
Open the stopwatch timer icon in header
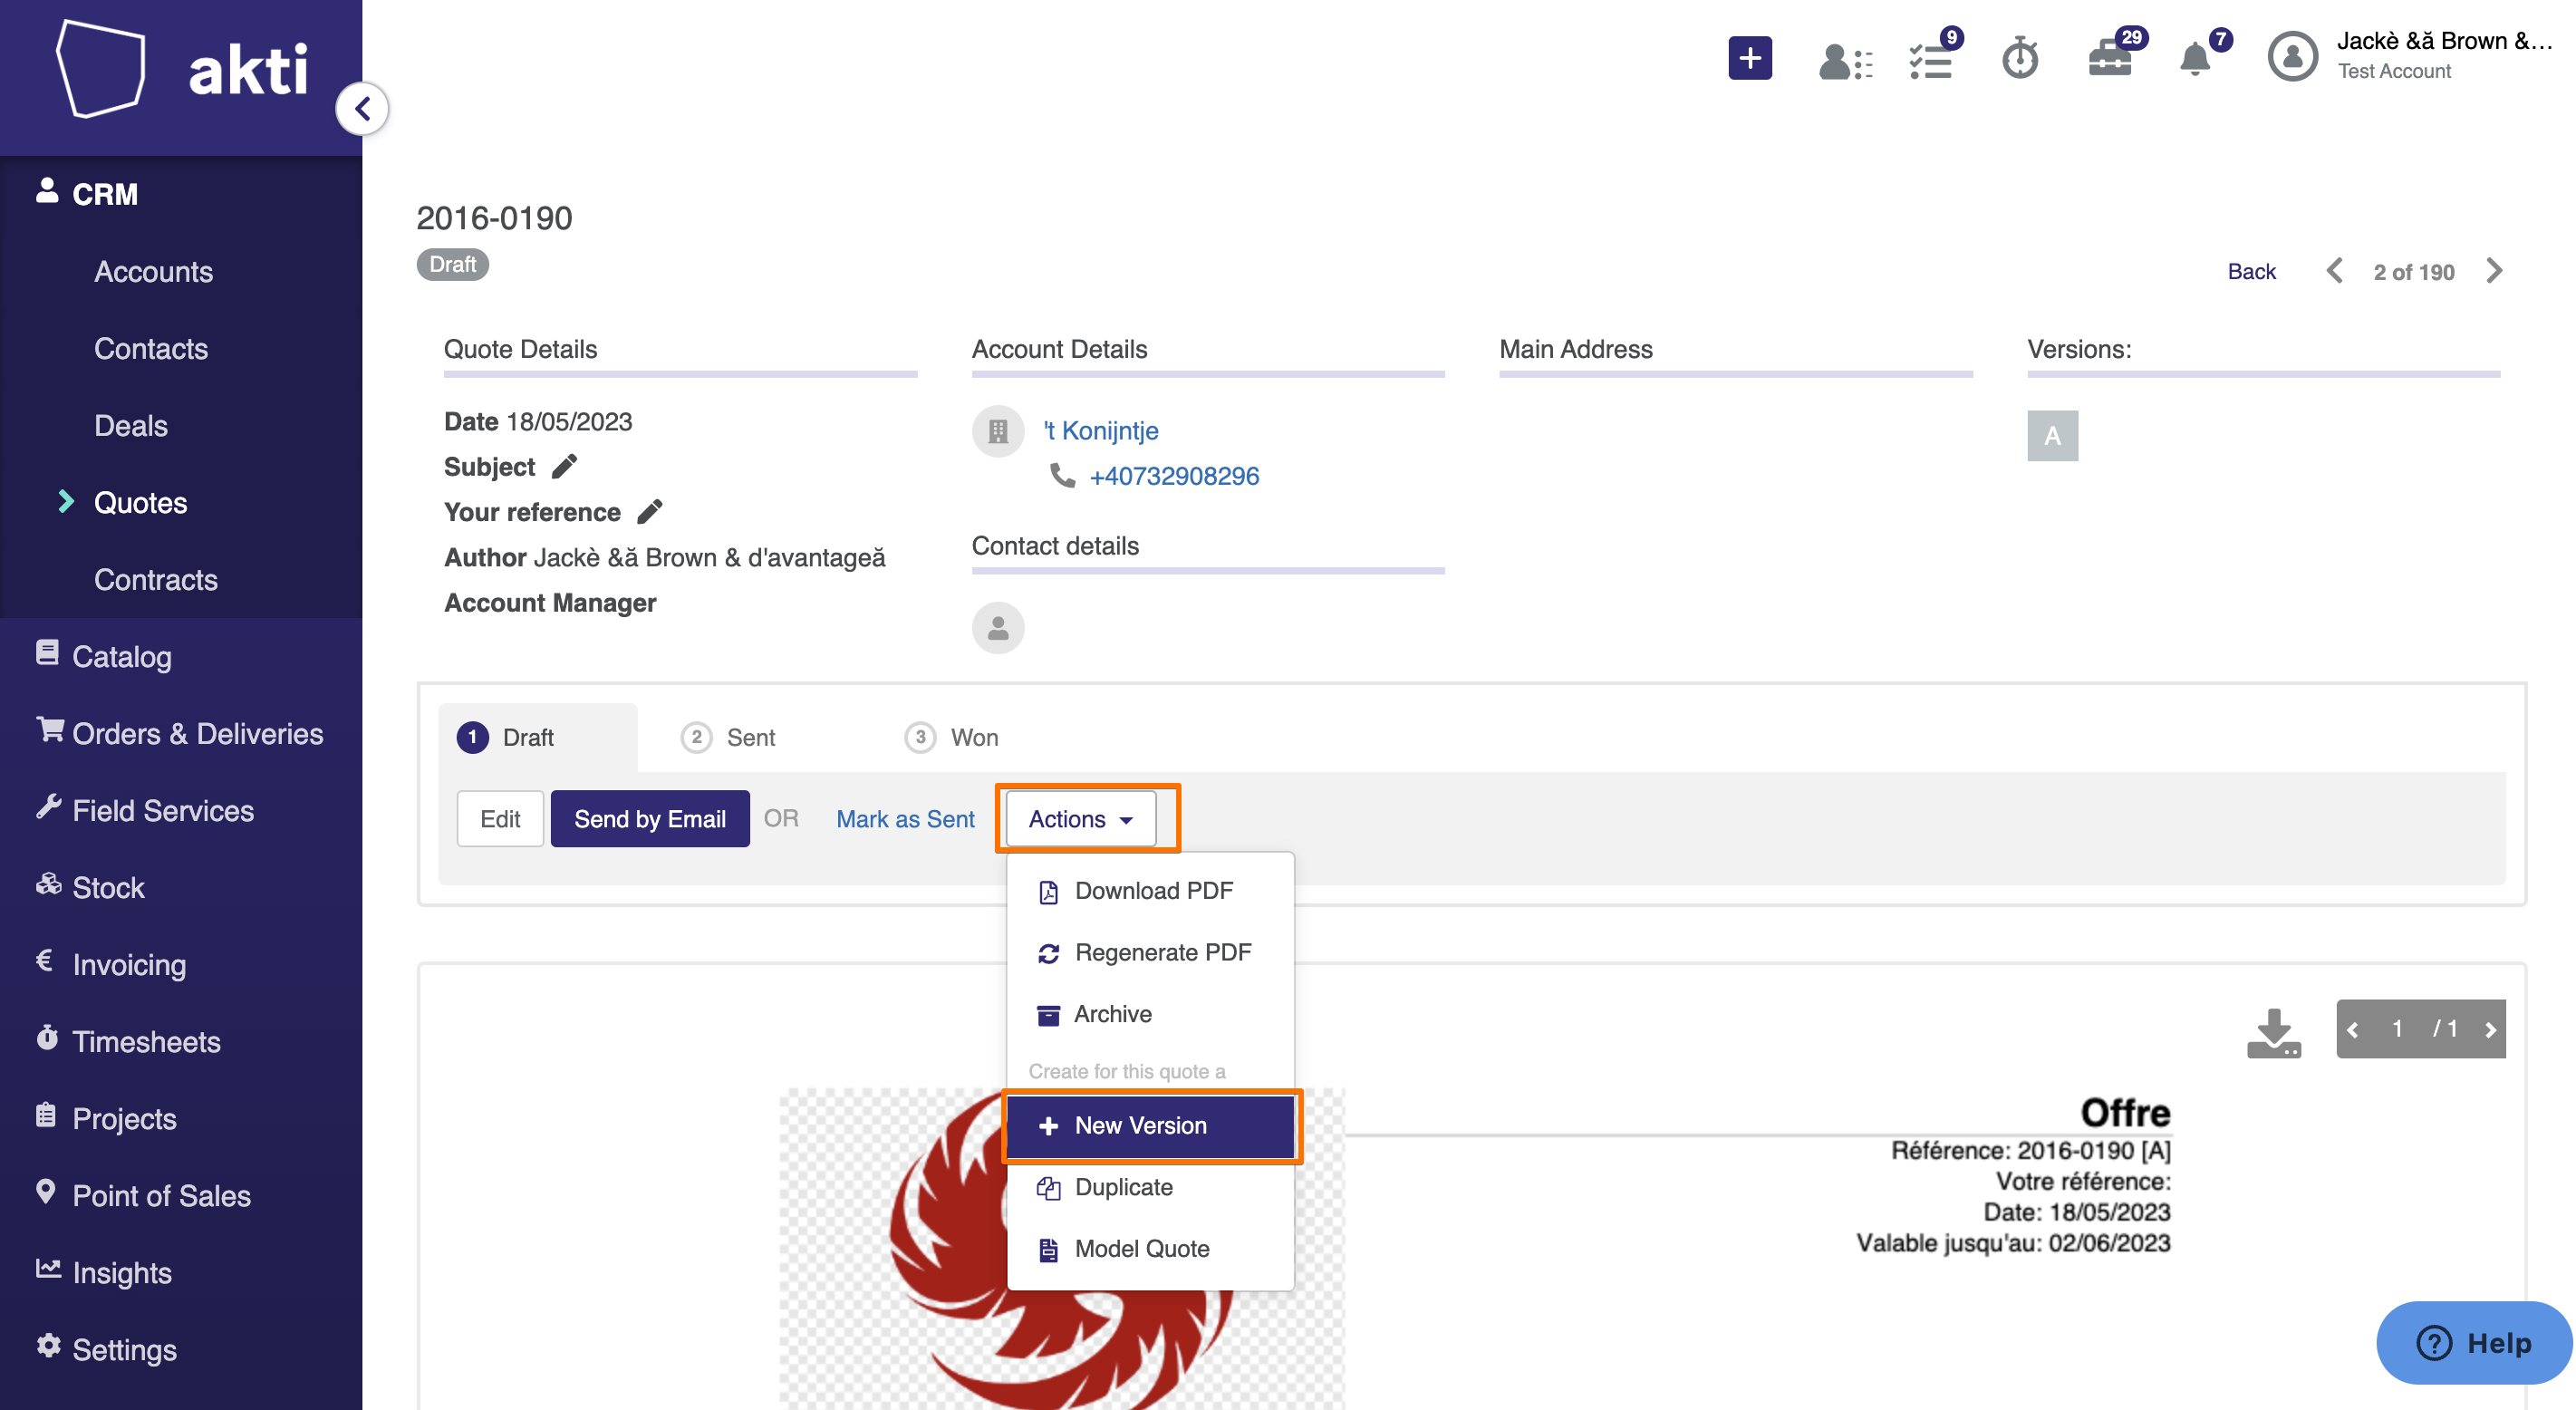(x=2020, y=58)
